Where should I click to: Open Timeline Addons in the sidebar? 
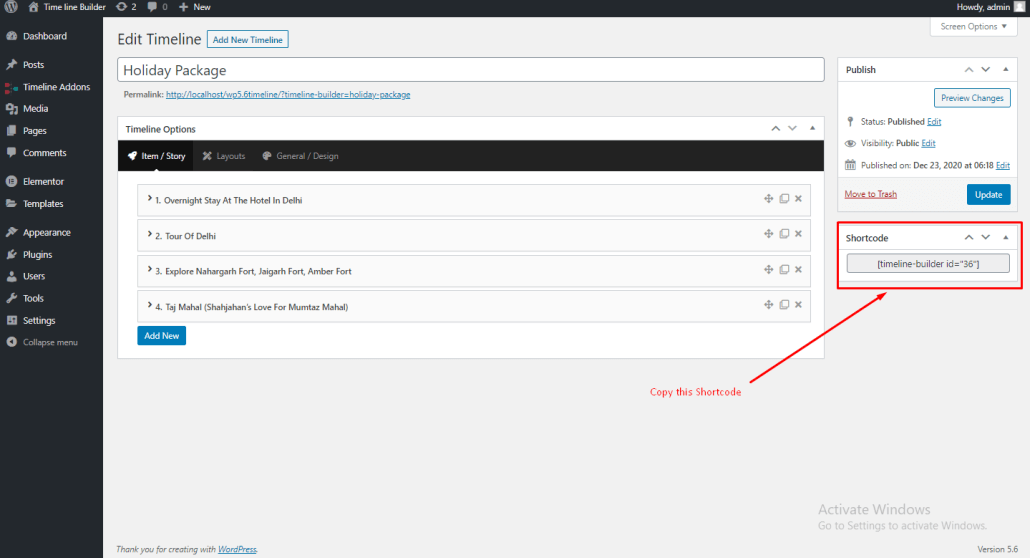click(56, 87)
